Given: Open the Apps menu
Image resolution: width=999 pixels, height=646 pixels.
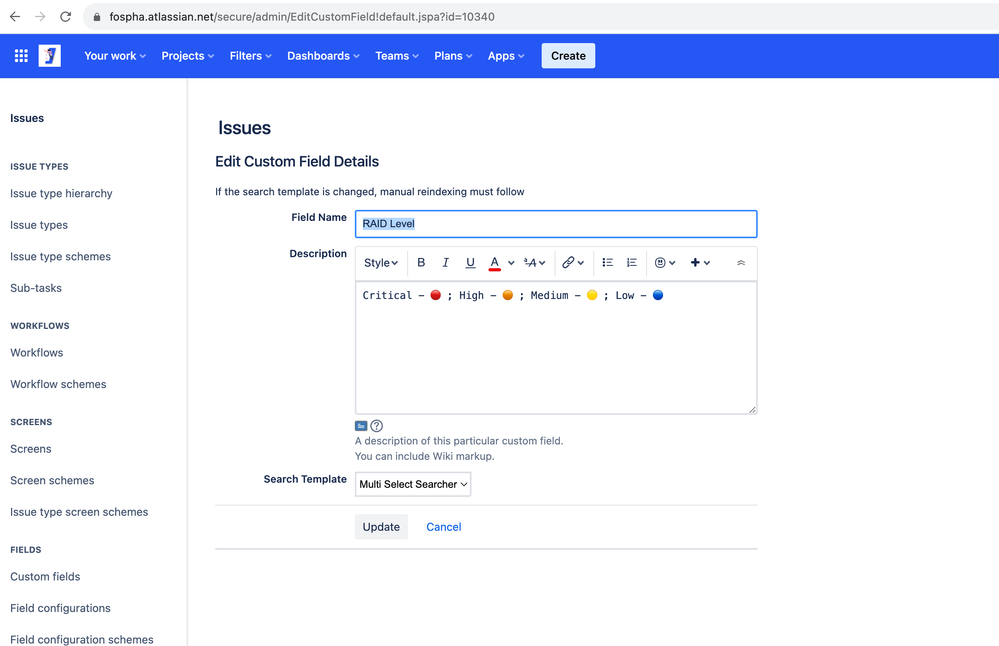Looking at the screenshot, I should [x=506, y=56].
